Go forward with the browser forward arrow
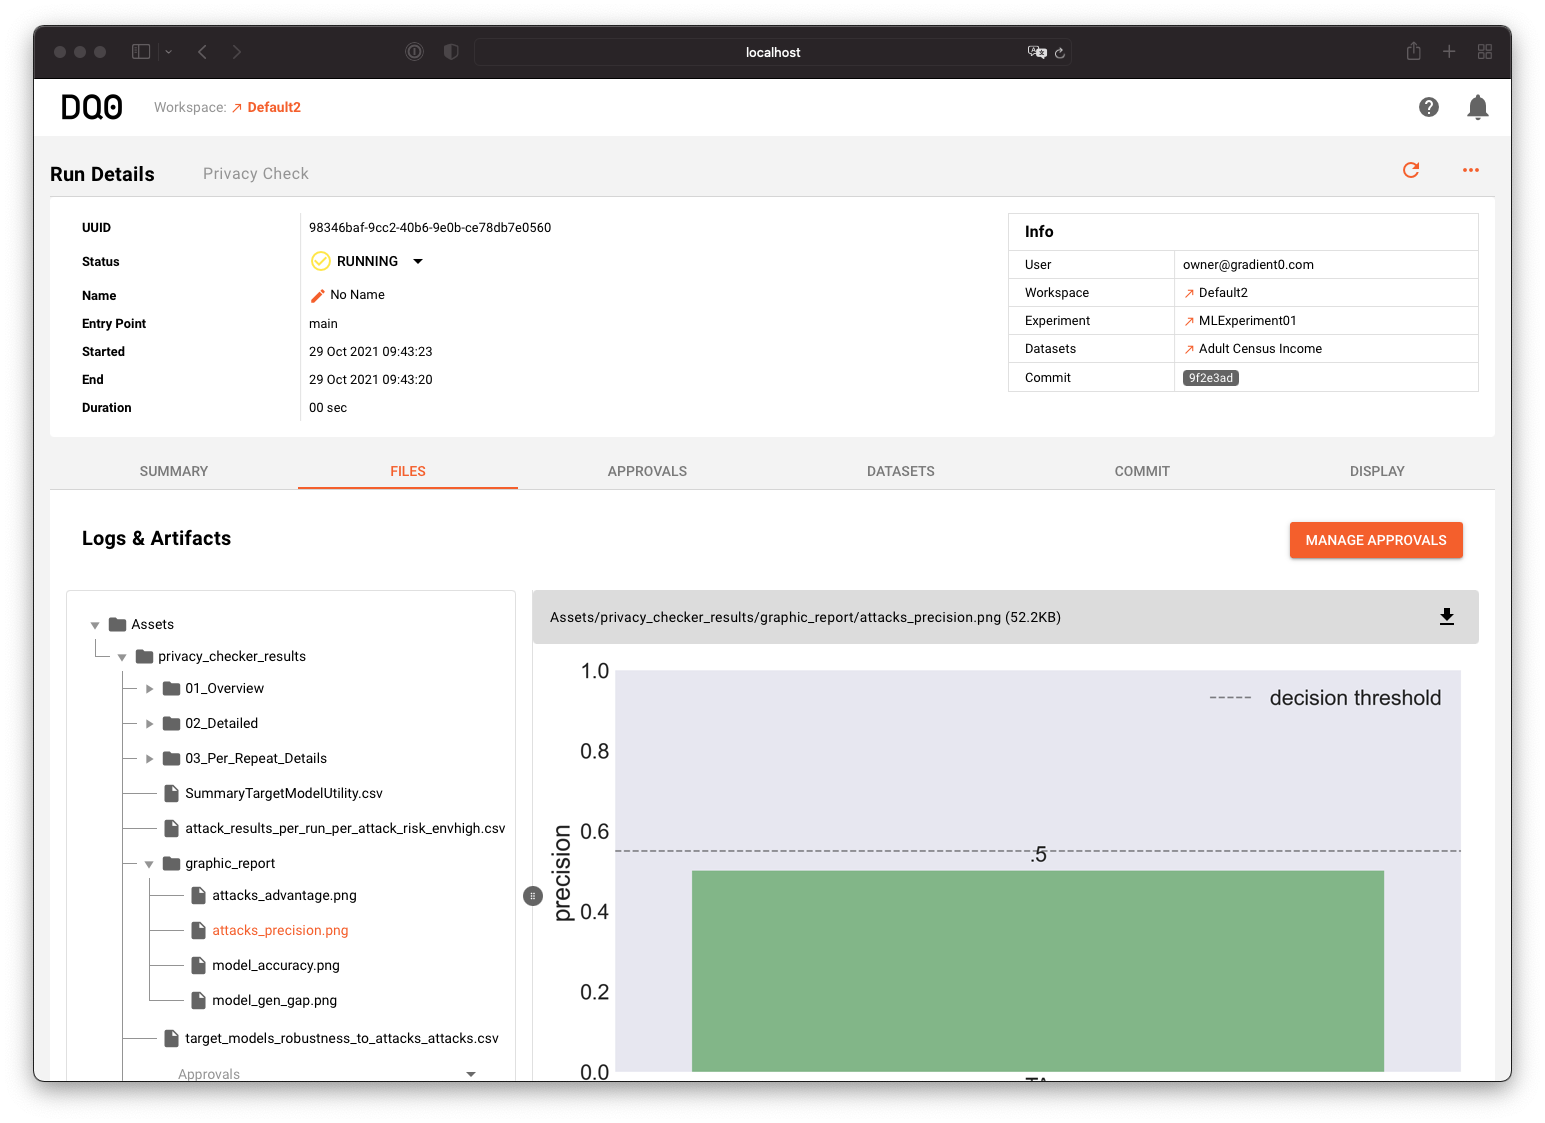 237,52
